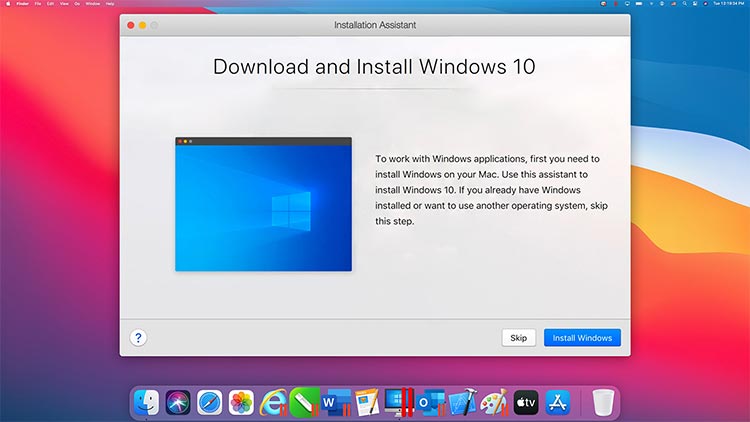Open the Finder menu

click(22, 3)
